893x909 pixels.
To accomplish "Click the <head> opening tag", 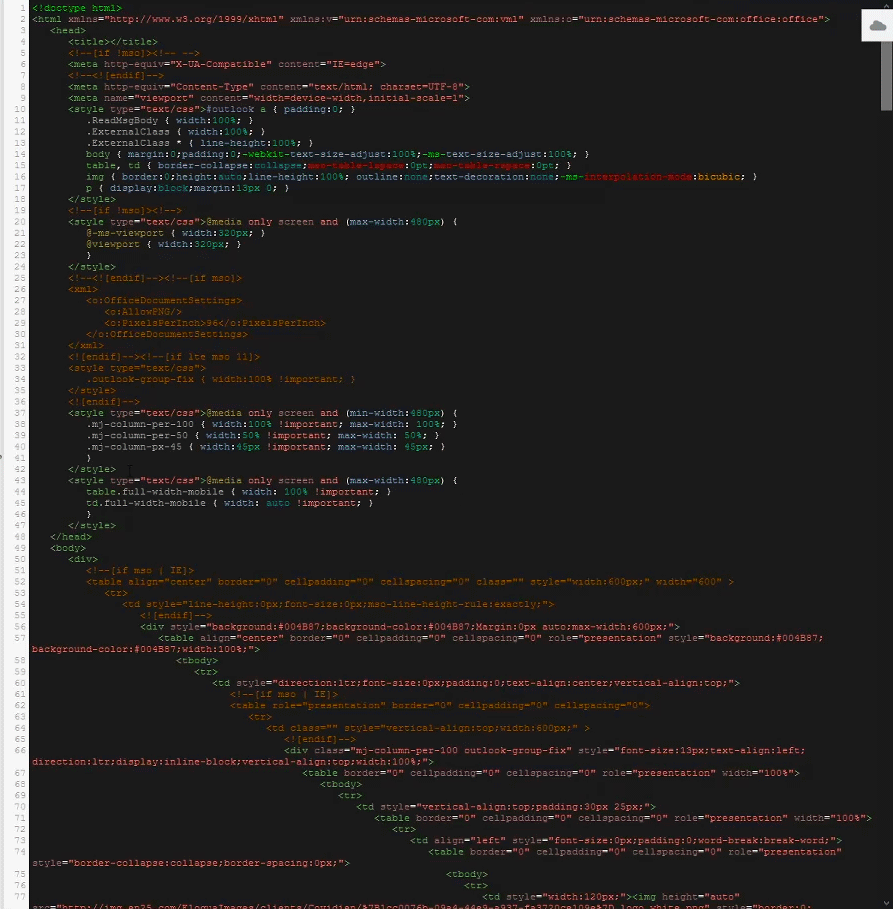I will tap(68, 30).
